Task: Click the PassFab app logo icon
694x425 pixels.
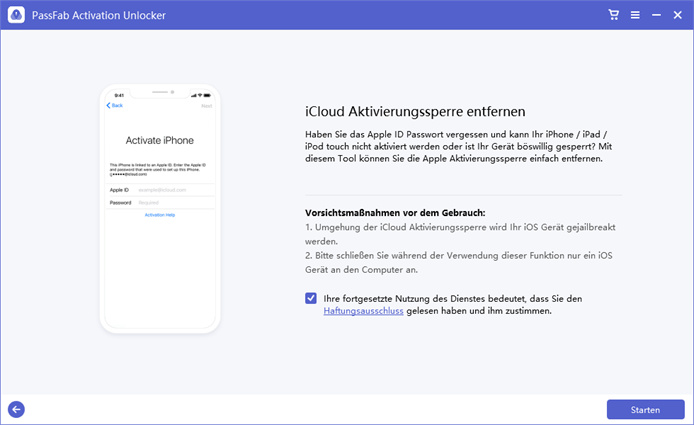Action: point(16,15)
